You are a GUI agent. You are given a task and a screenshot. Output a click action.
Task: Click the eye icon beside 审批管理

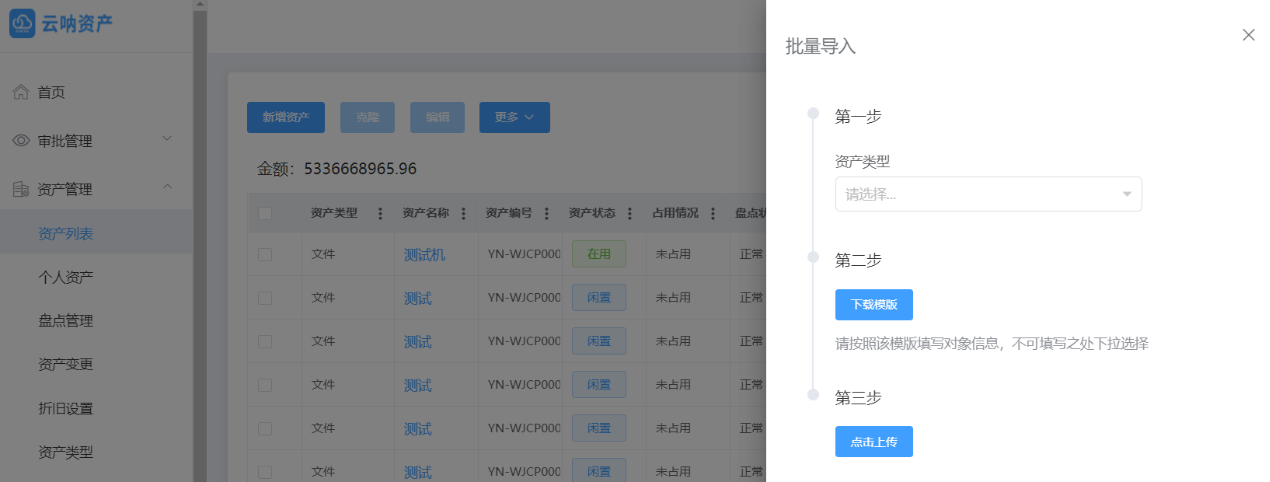tap(21, 141)
